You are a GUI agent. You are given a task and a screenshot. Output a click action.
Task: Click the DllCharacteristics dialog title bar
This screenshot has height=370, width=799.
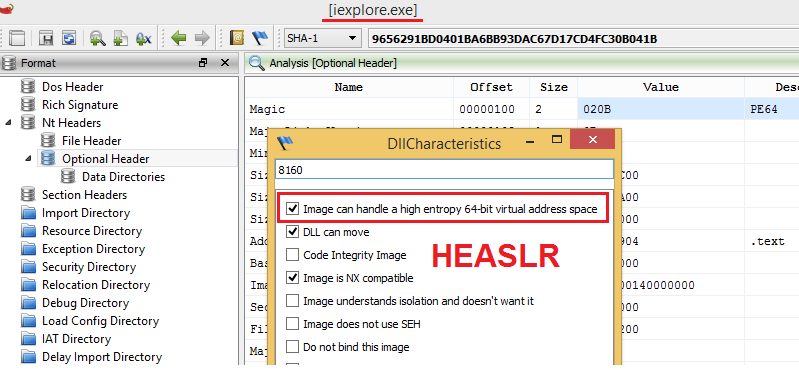443,143
